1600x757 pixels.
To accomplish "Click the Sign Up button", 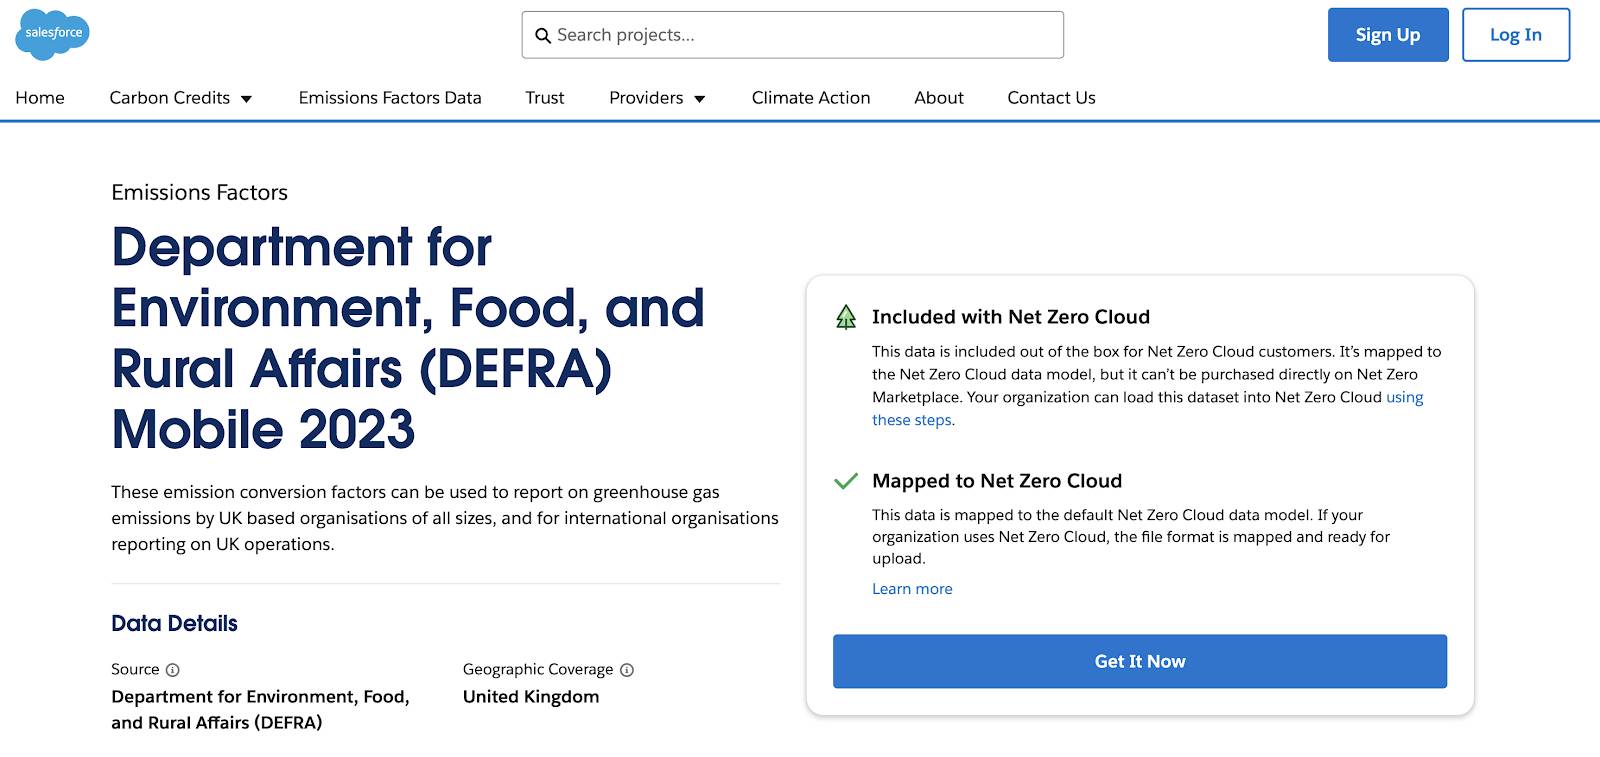I will [x=1388, y=35].
